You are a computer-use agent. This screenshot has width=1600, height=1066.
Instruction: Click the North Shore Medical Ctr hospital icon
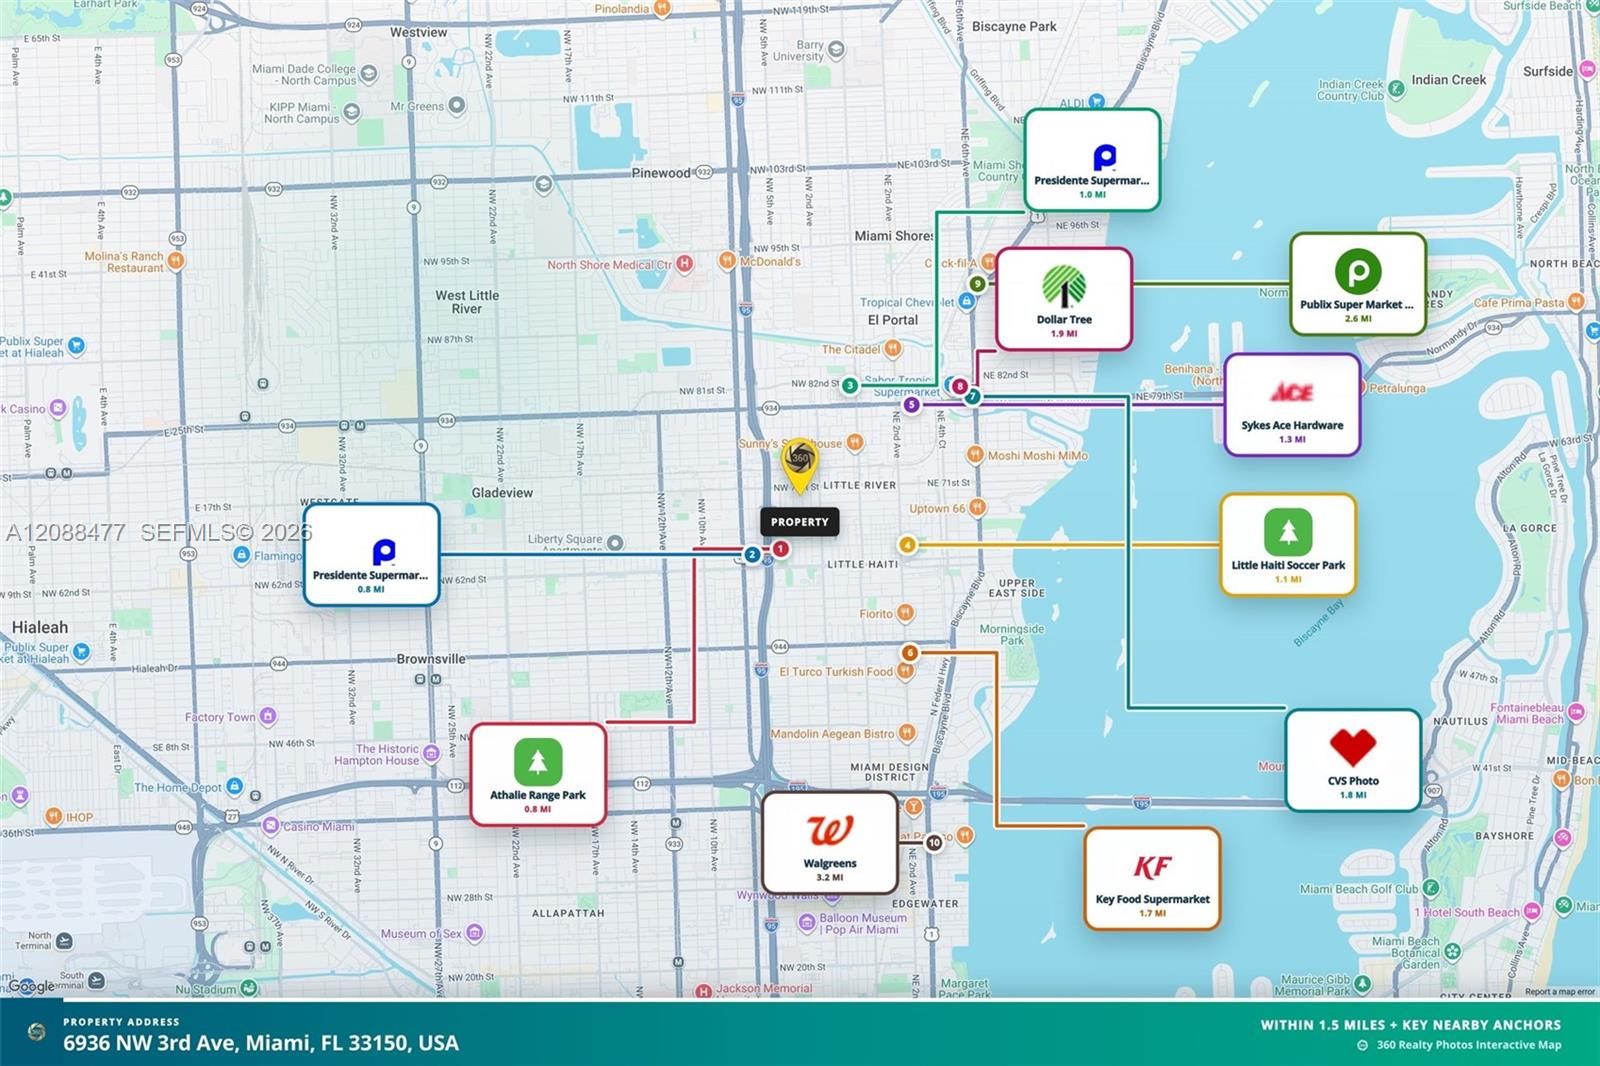[x=685, y=264]
